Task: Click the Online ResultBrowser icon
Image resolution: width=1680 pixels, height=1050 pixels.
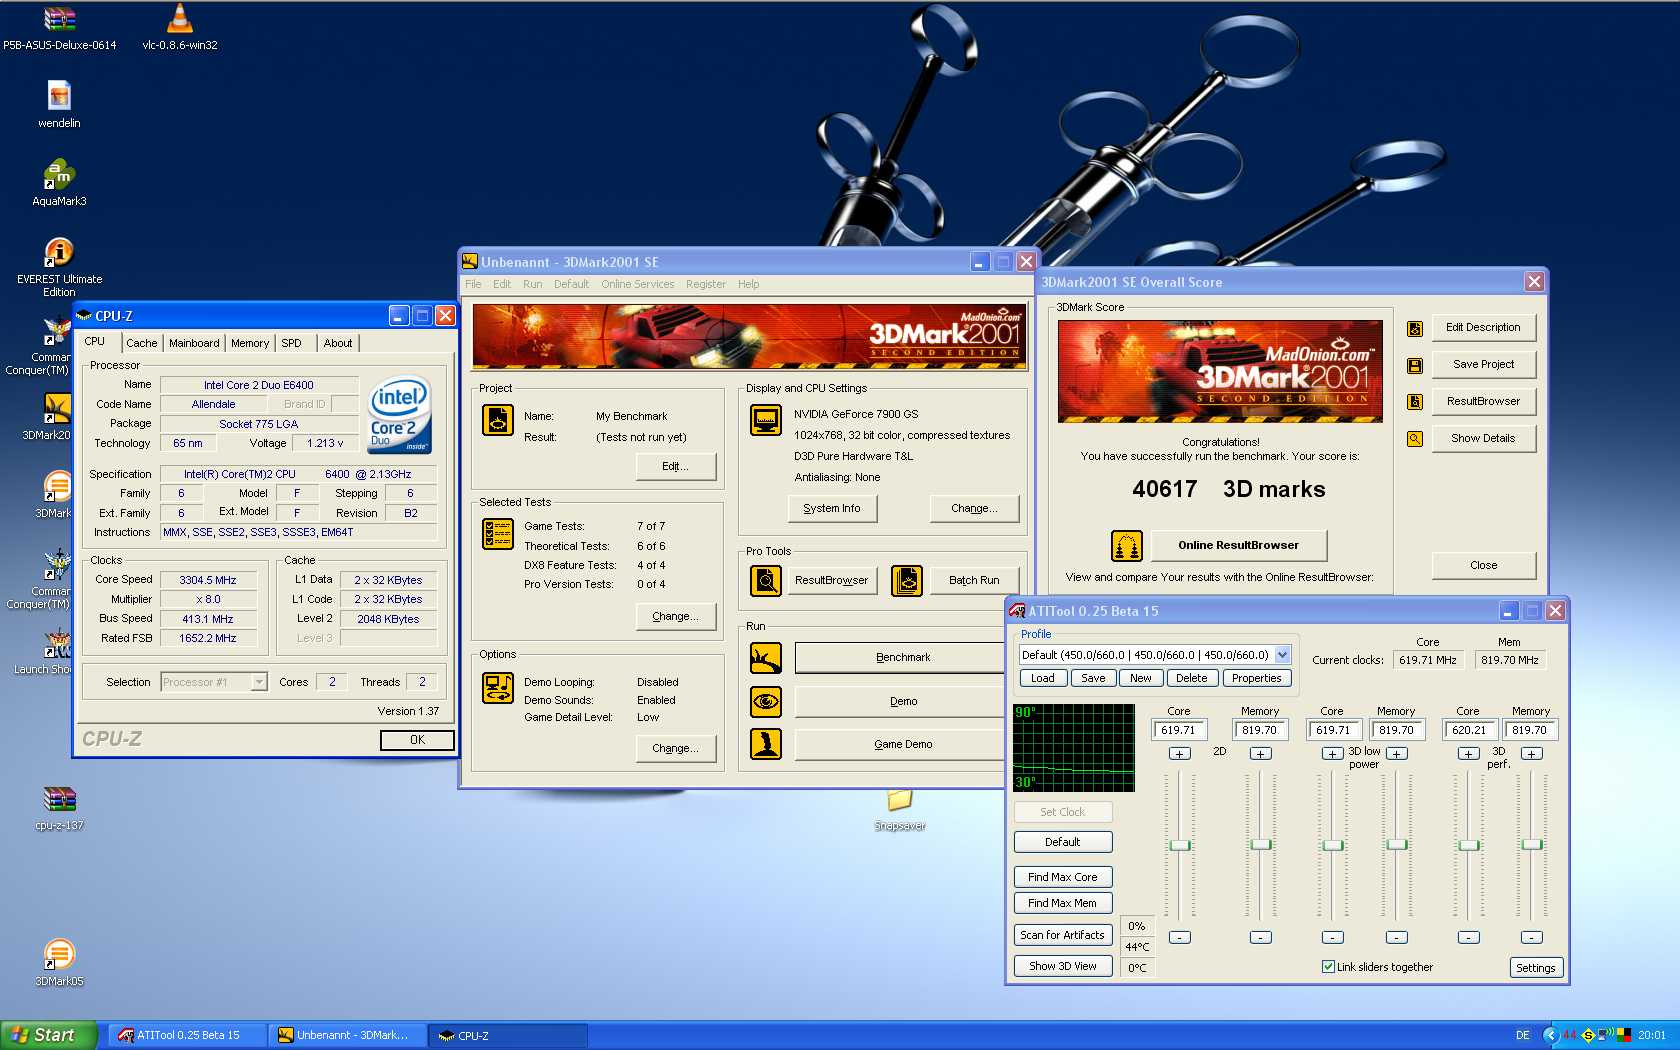Action: point(1127,546)
